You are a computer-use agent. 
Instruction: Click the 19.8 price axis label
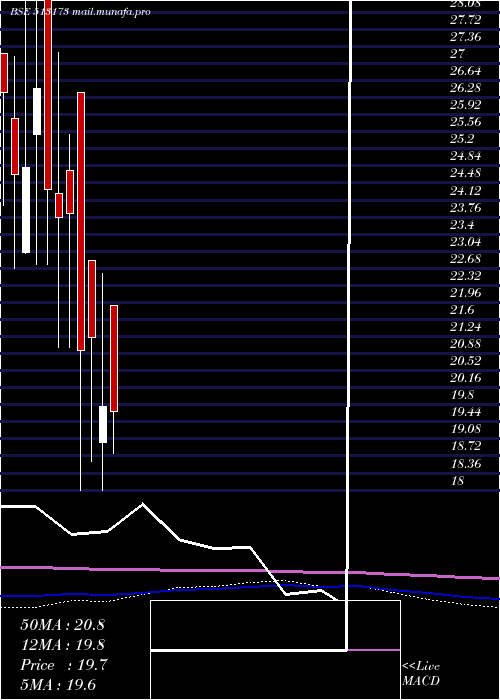(x=462, y=395)
